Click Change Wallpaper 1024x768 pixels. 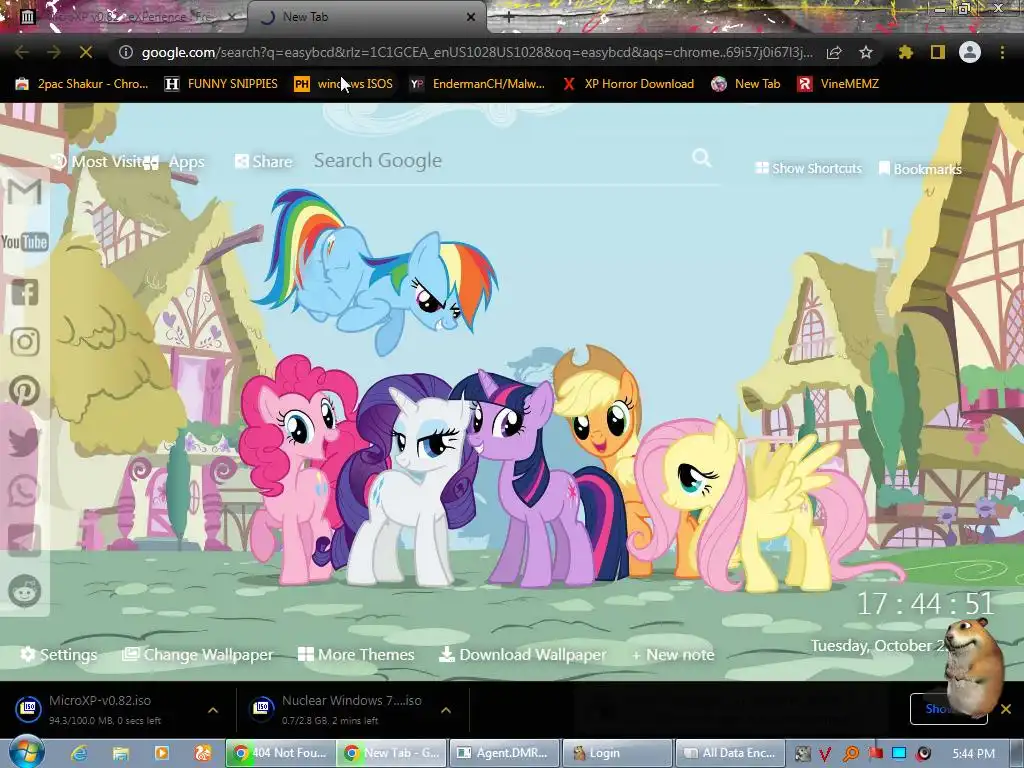coord(198,654)
